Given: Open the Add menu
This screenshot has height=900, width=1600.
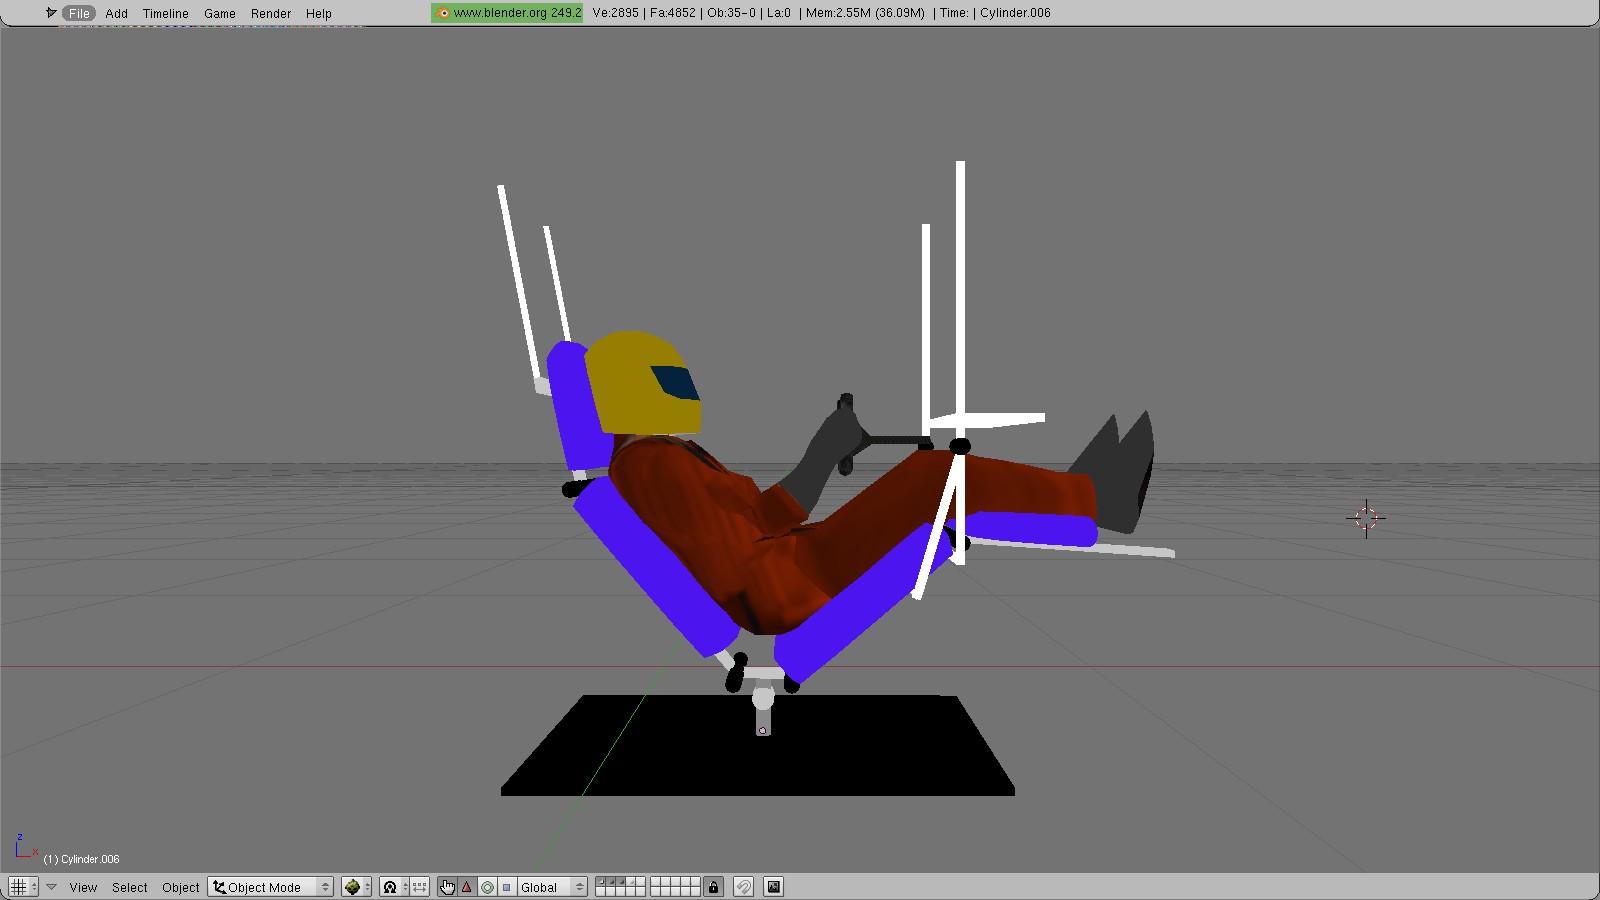Looking at the screenshot, I should (117, 13).
